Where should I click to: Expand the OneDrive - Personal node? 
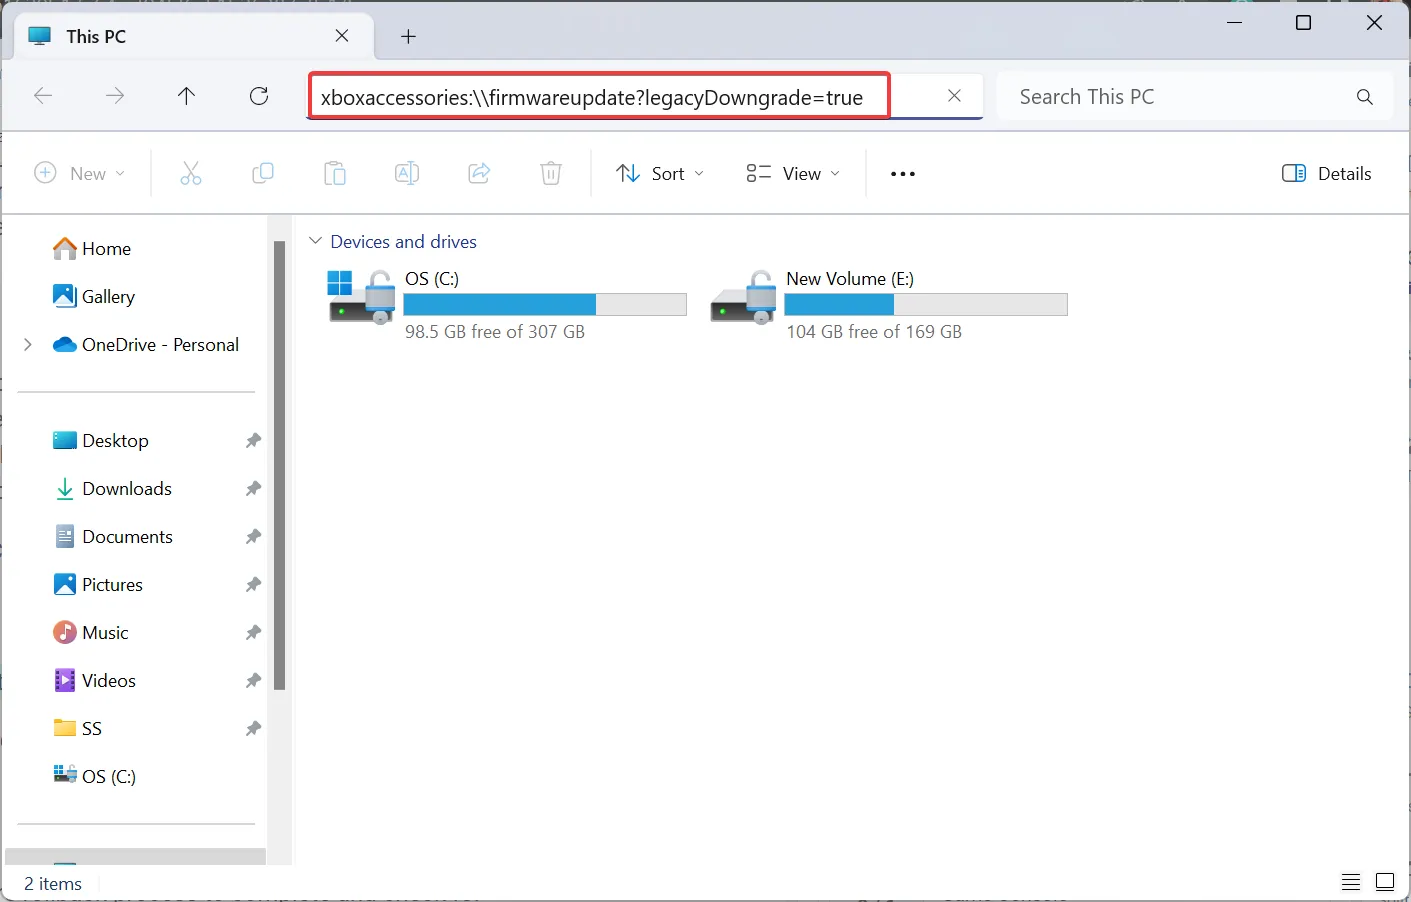(x=28, y=344)
